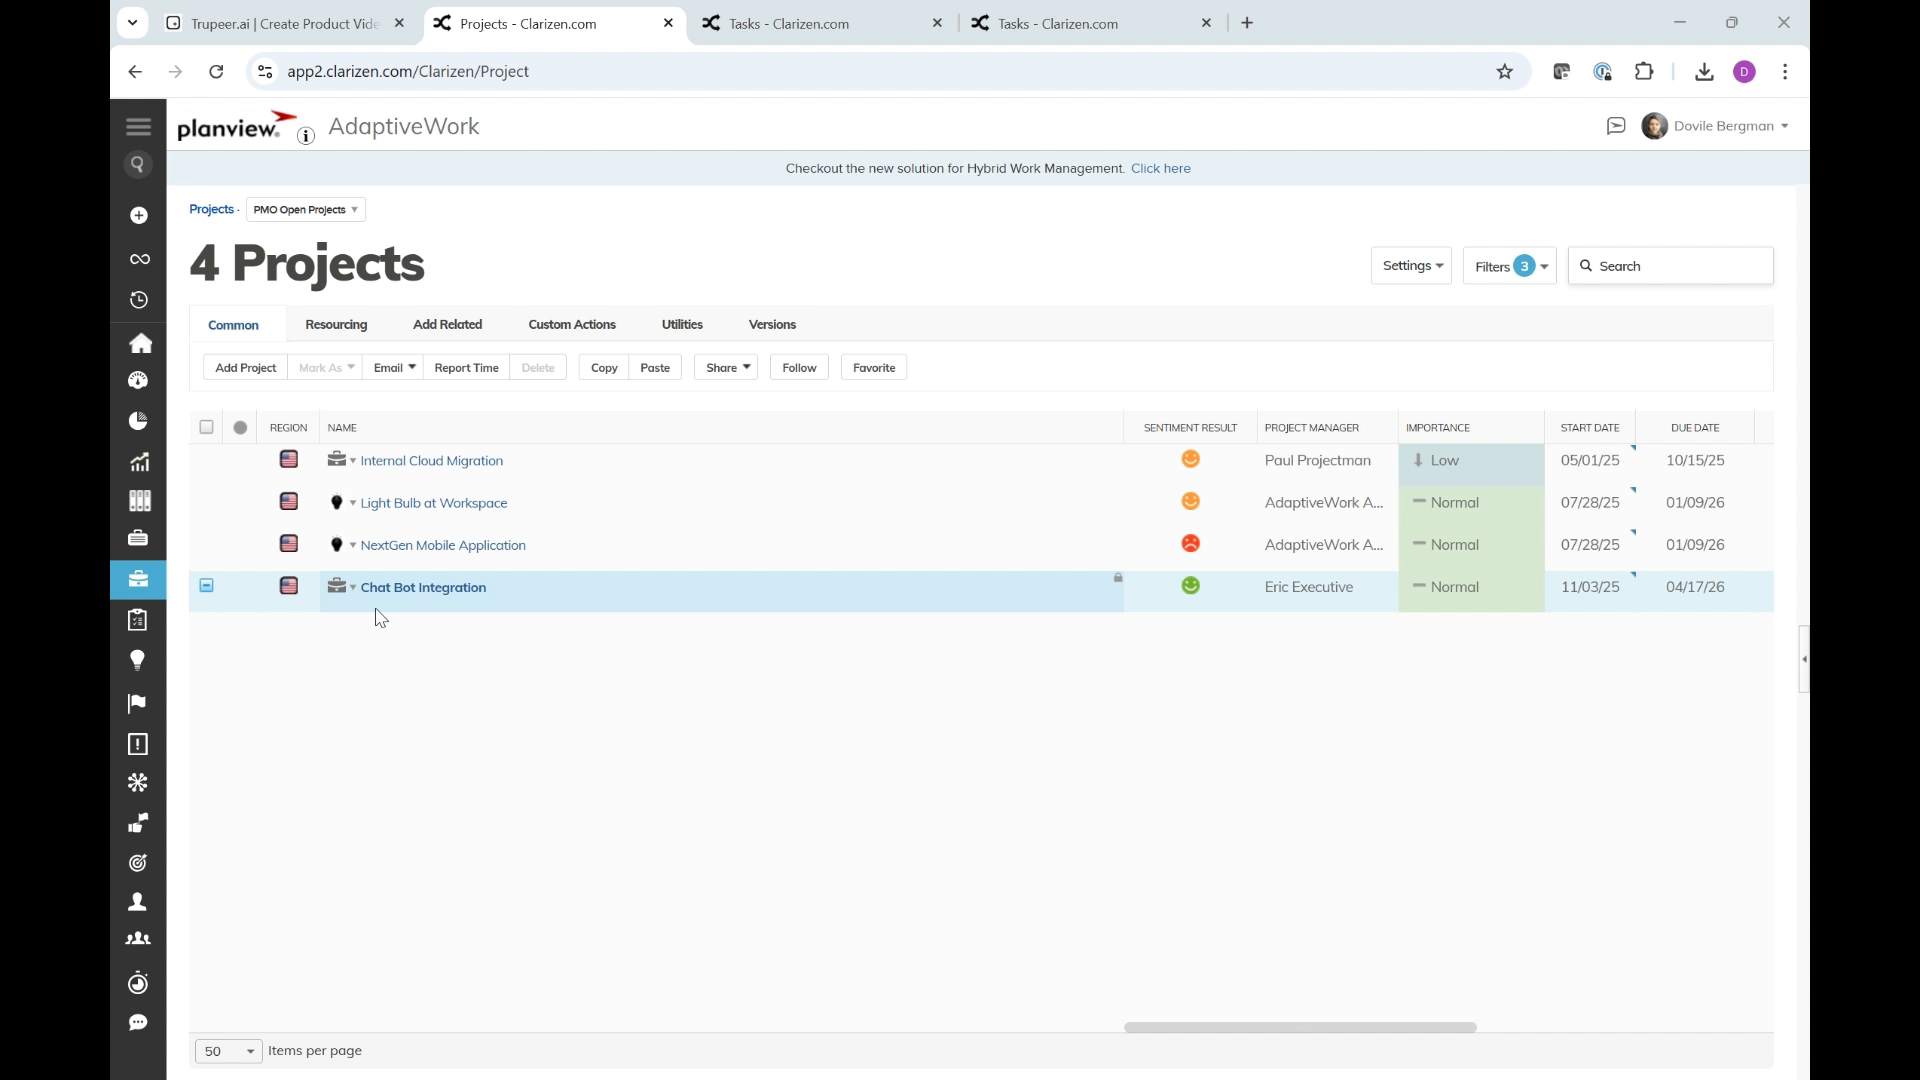Screen dimensions: 1920x1080
Task: Toggle the select-all checkbox in the header row
Action: (206, 427)
